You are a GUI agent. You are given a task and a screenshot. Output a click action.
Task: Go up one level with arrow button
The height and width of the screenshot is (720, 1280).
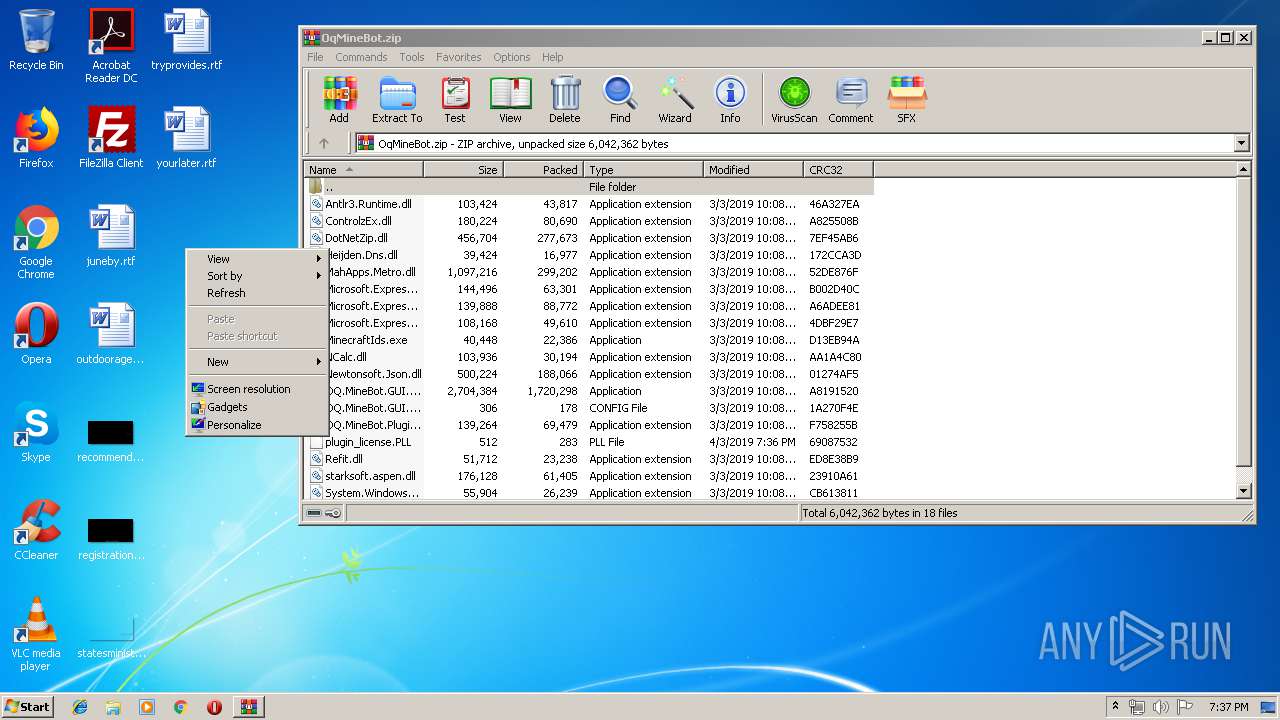coord(324,143)
